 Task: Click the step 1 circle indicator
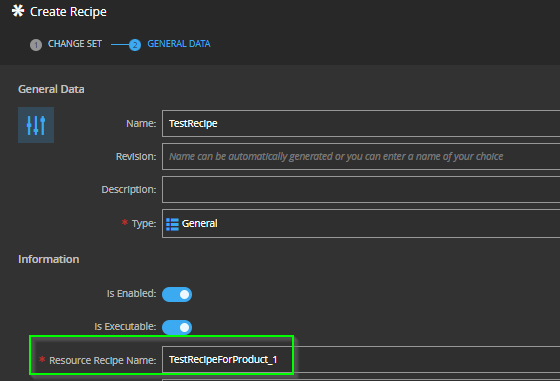36,45
